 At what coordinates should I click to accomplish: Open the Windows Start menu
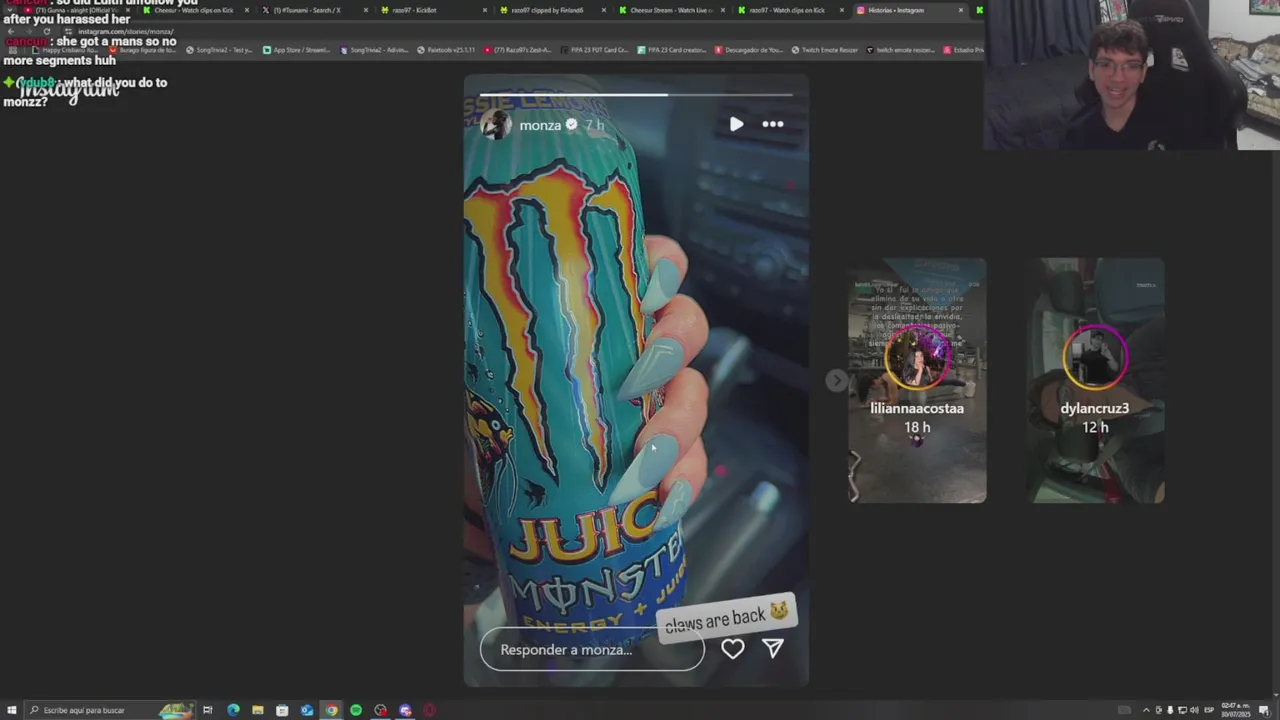coord(11,710)
